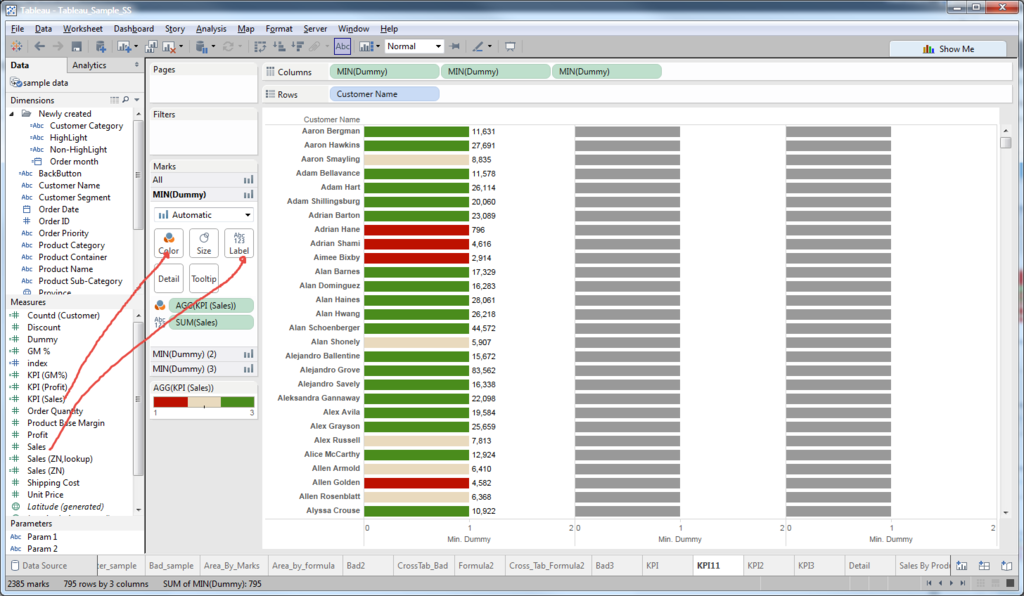Click the Undo back arrow in toolbar
The width and height of the screenshot is (1024, 596).
pos(40,46)
